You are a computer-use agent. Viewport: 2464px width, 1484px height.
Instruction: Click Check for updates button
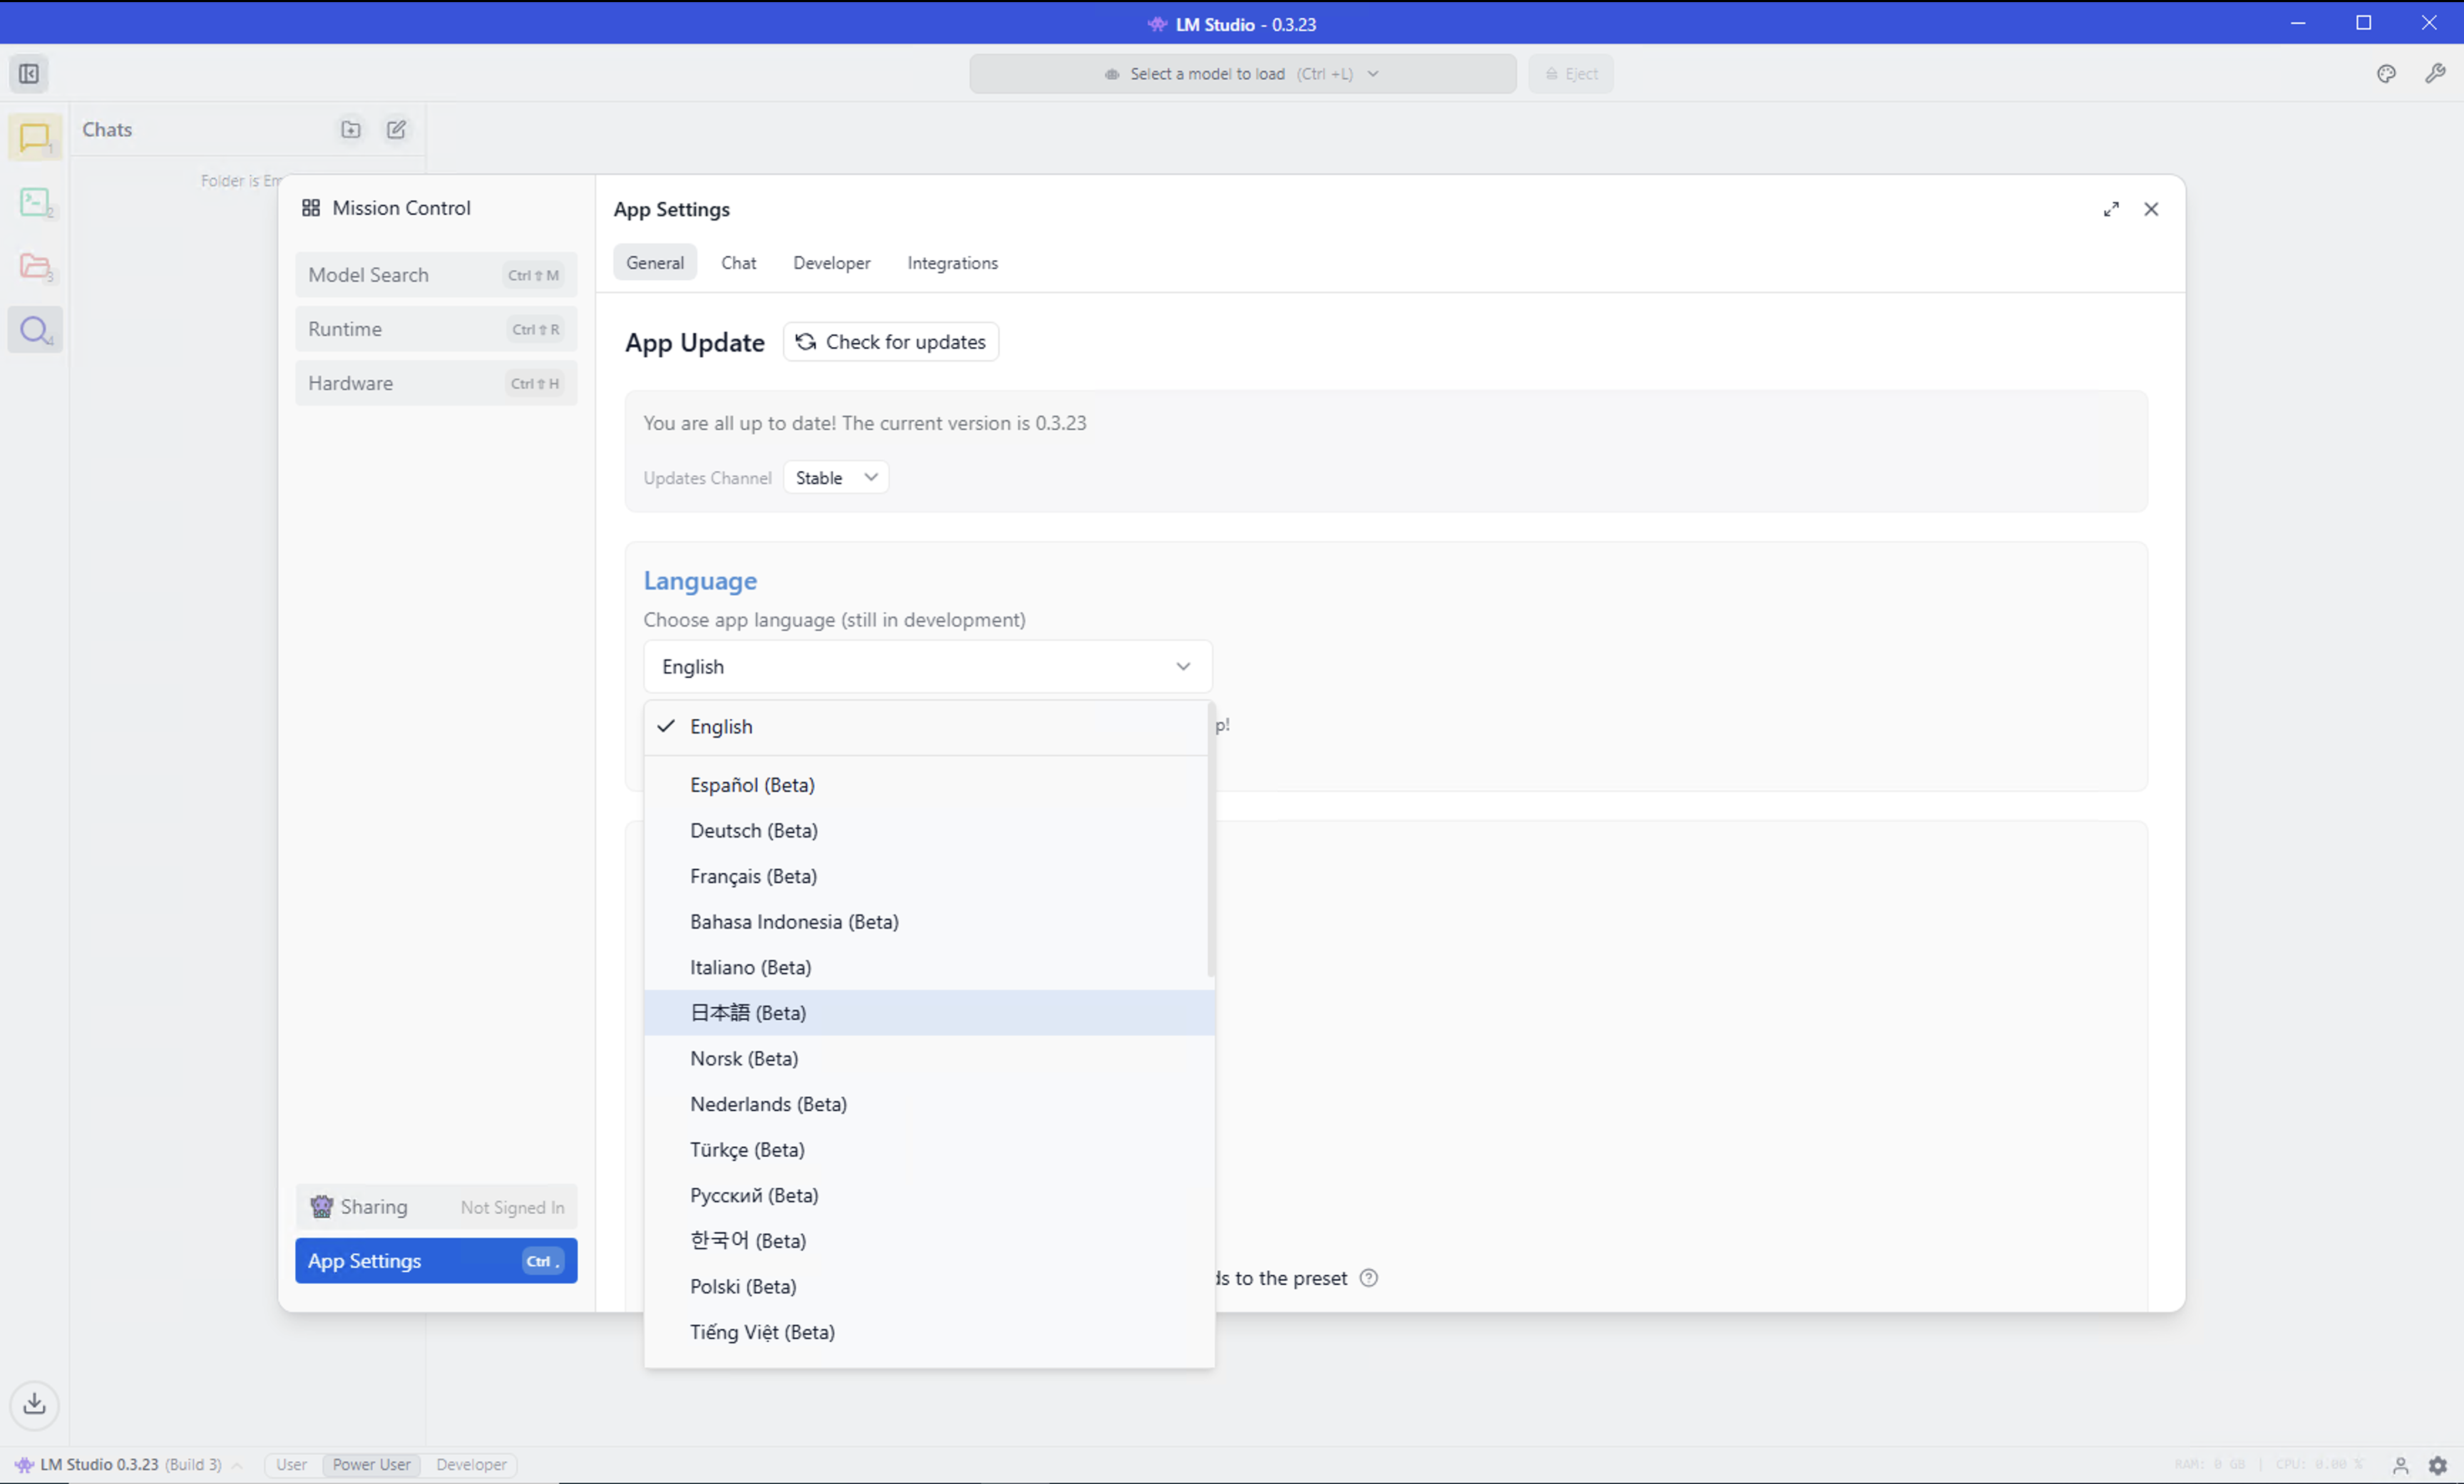point(890,342)
